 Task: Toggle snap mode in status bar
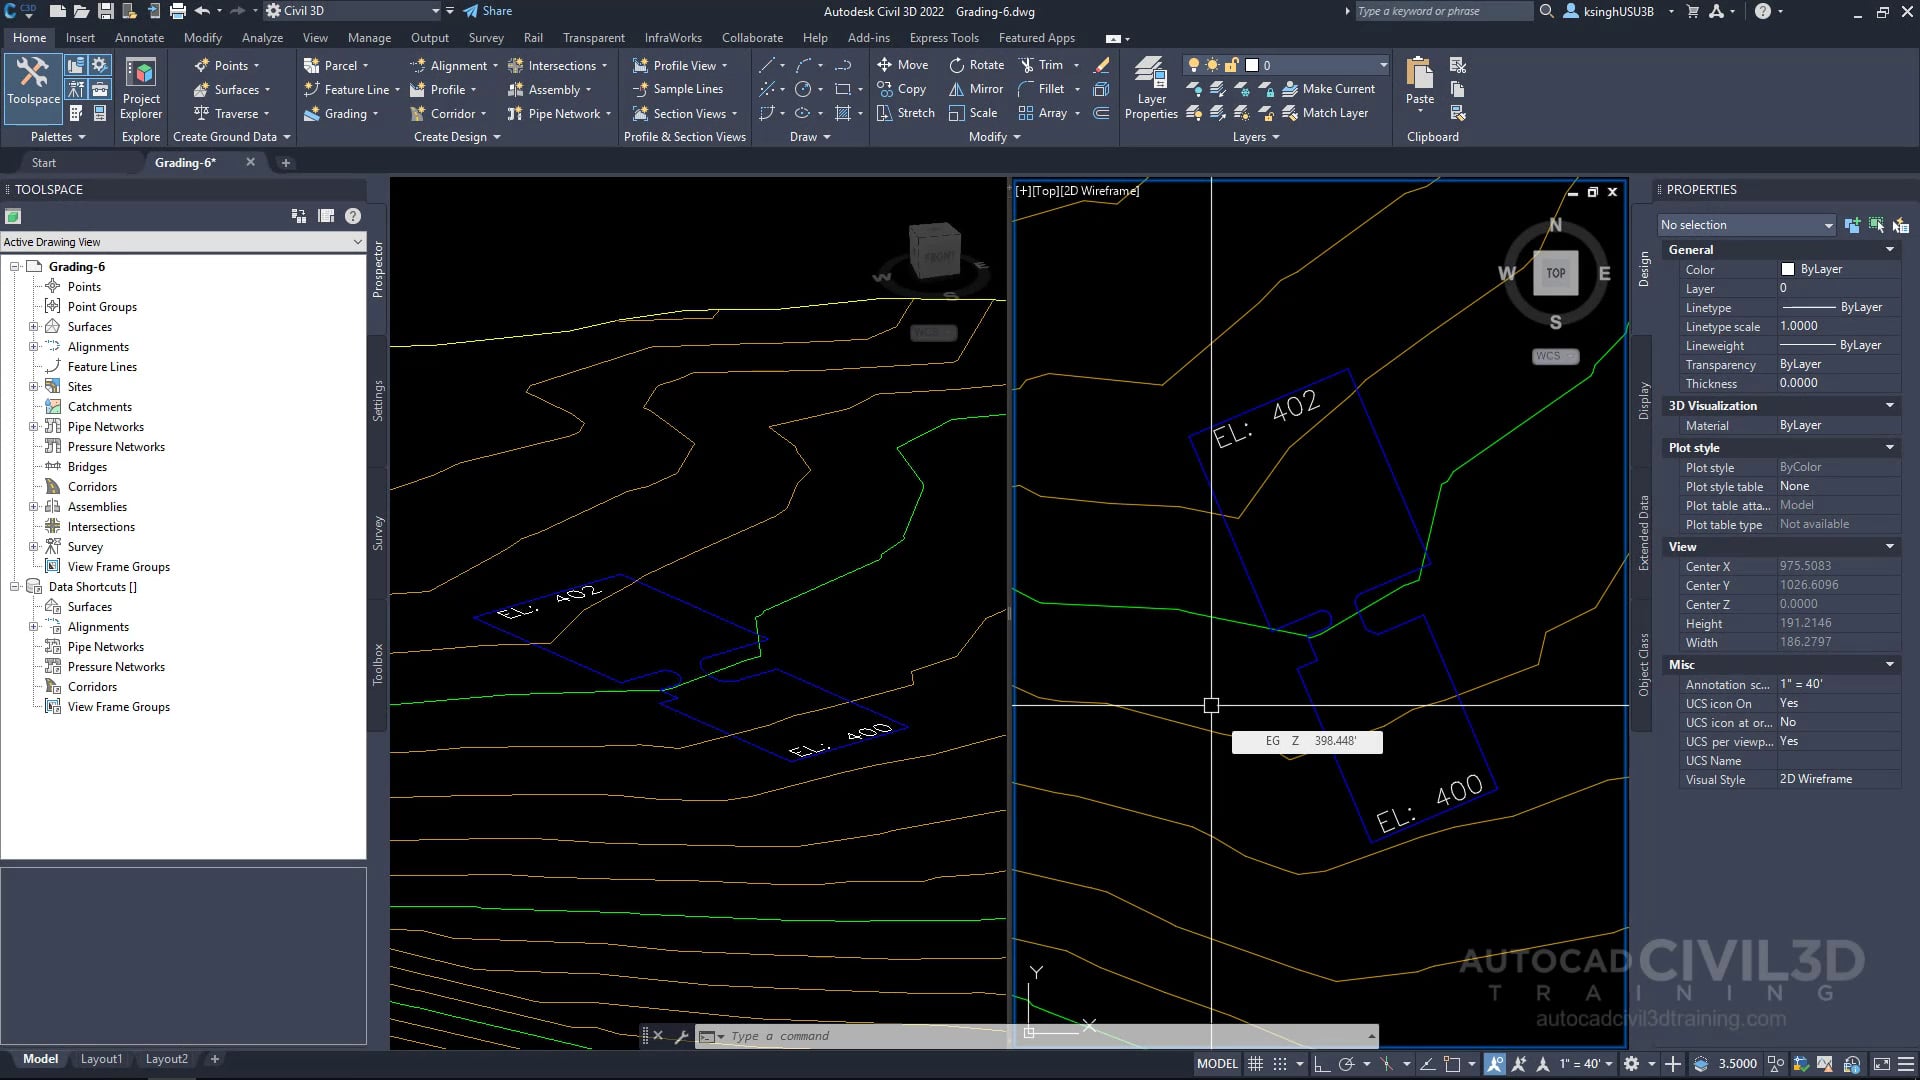pyautogui.click(x=1280, y=1064)
